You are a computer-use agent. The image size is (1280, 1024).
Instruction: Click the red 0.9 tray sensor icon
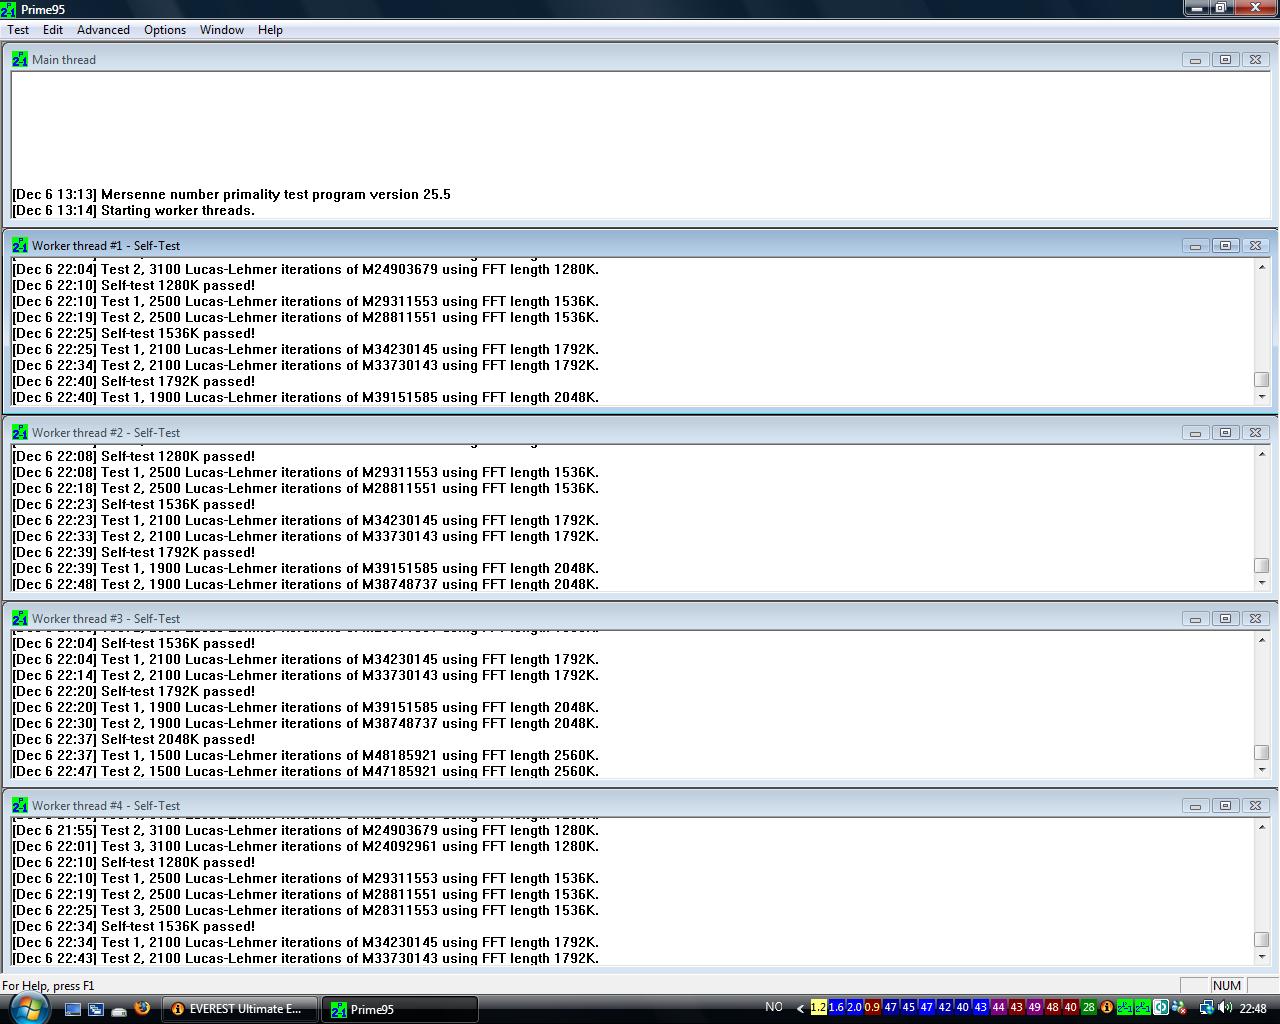point(872,1007)
